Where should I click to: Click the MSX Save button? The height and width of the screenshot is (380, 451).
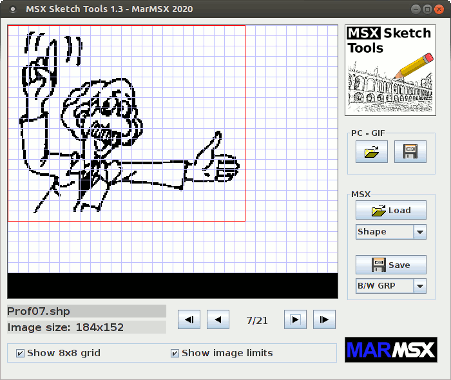(391, 265)
